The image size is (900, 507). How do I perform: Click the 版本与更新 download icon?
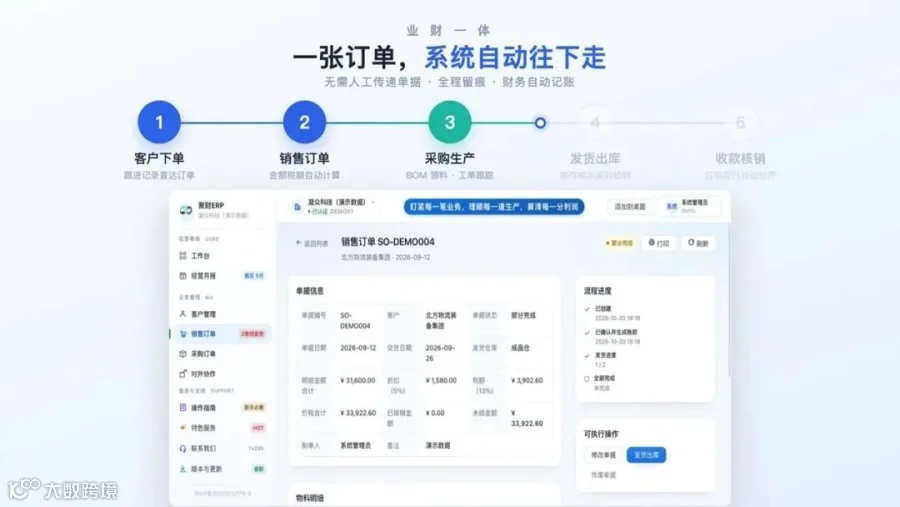tap(183, 469)
